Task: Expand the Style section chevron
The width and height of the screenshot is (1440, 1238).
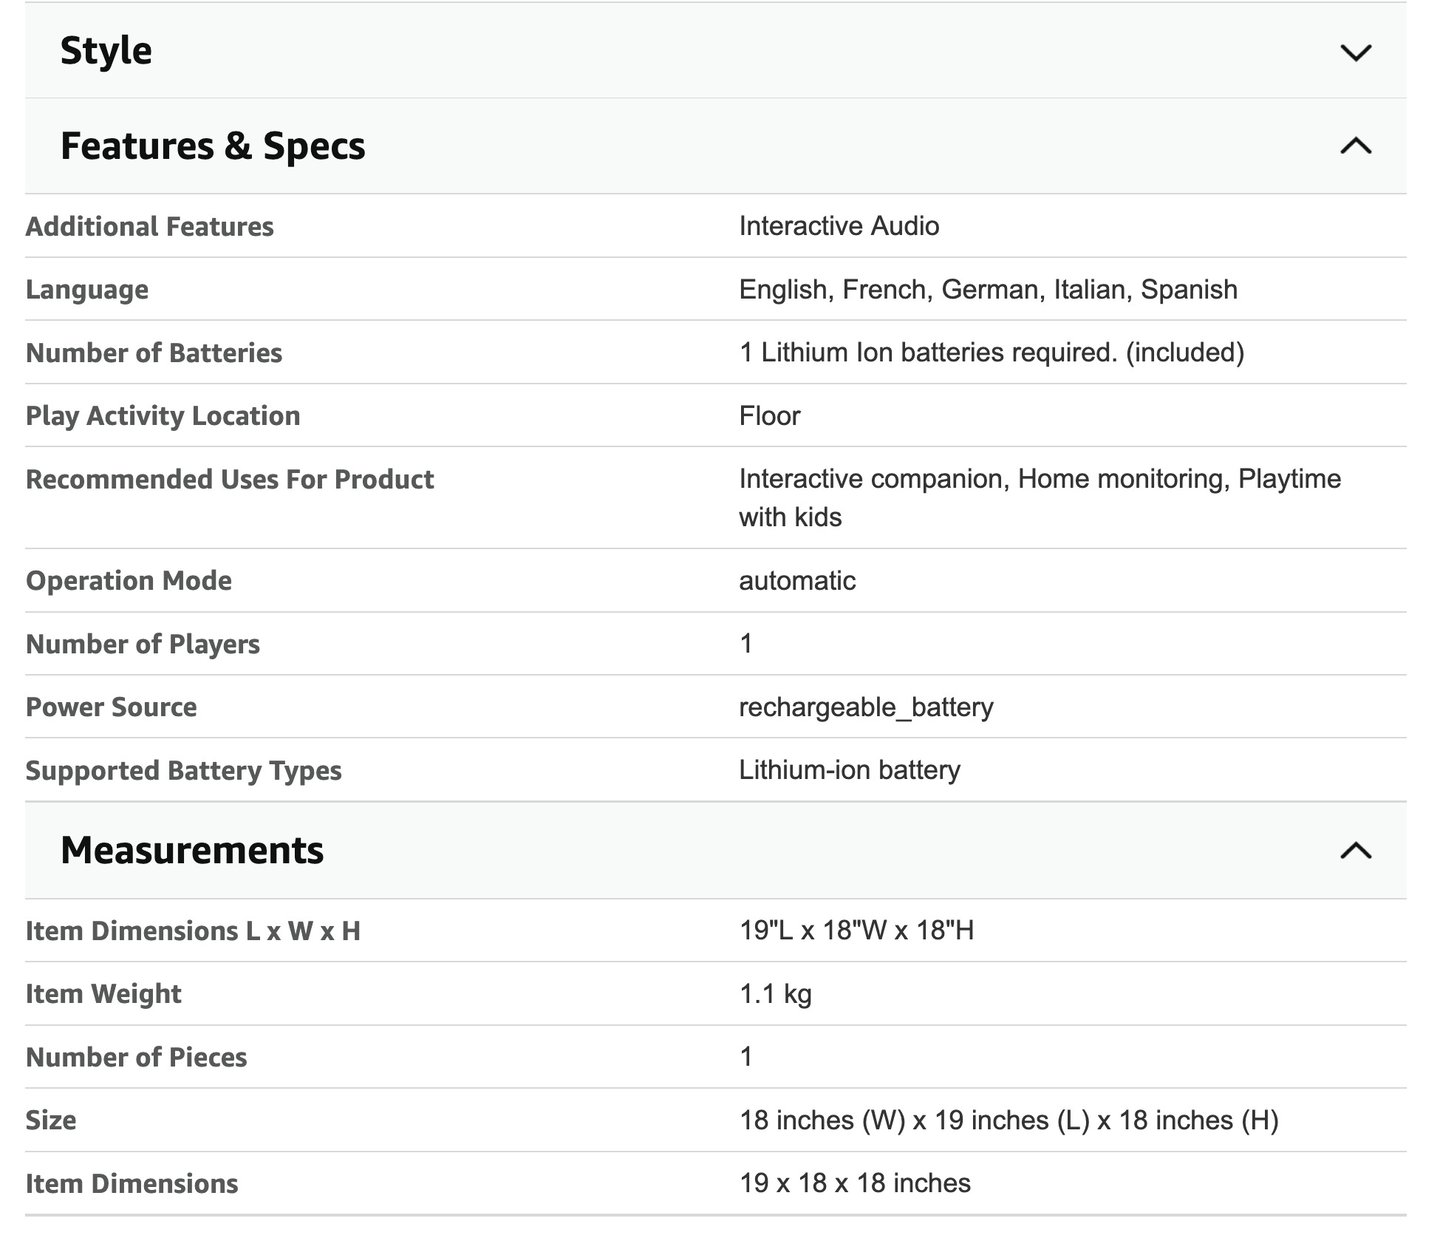Action: click(x=1355, y=52)
